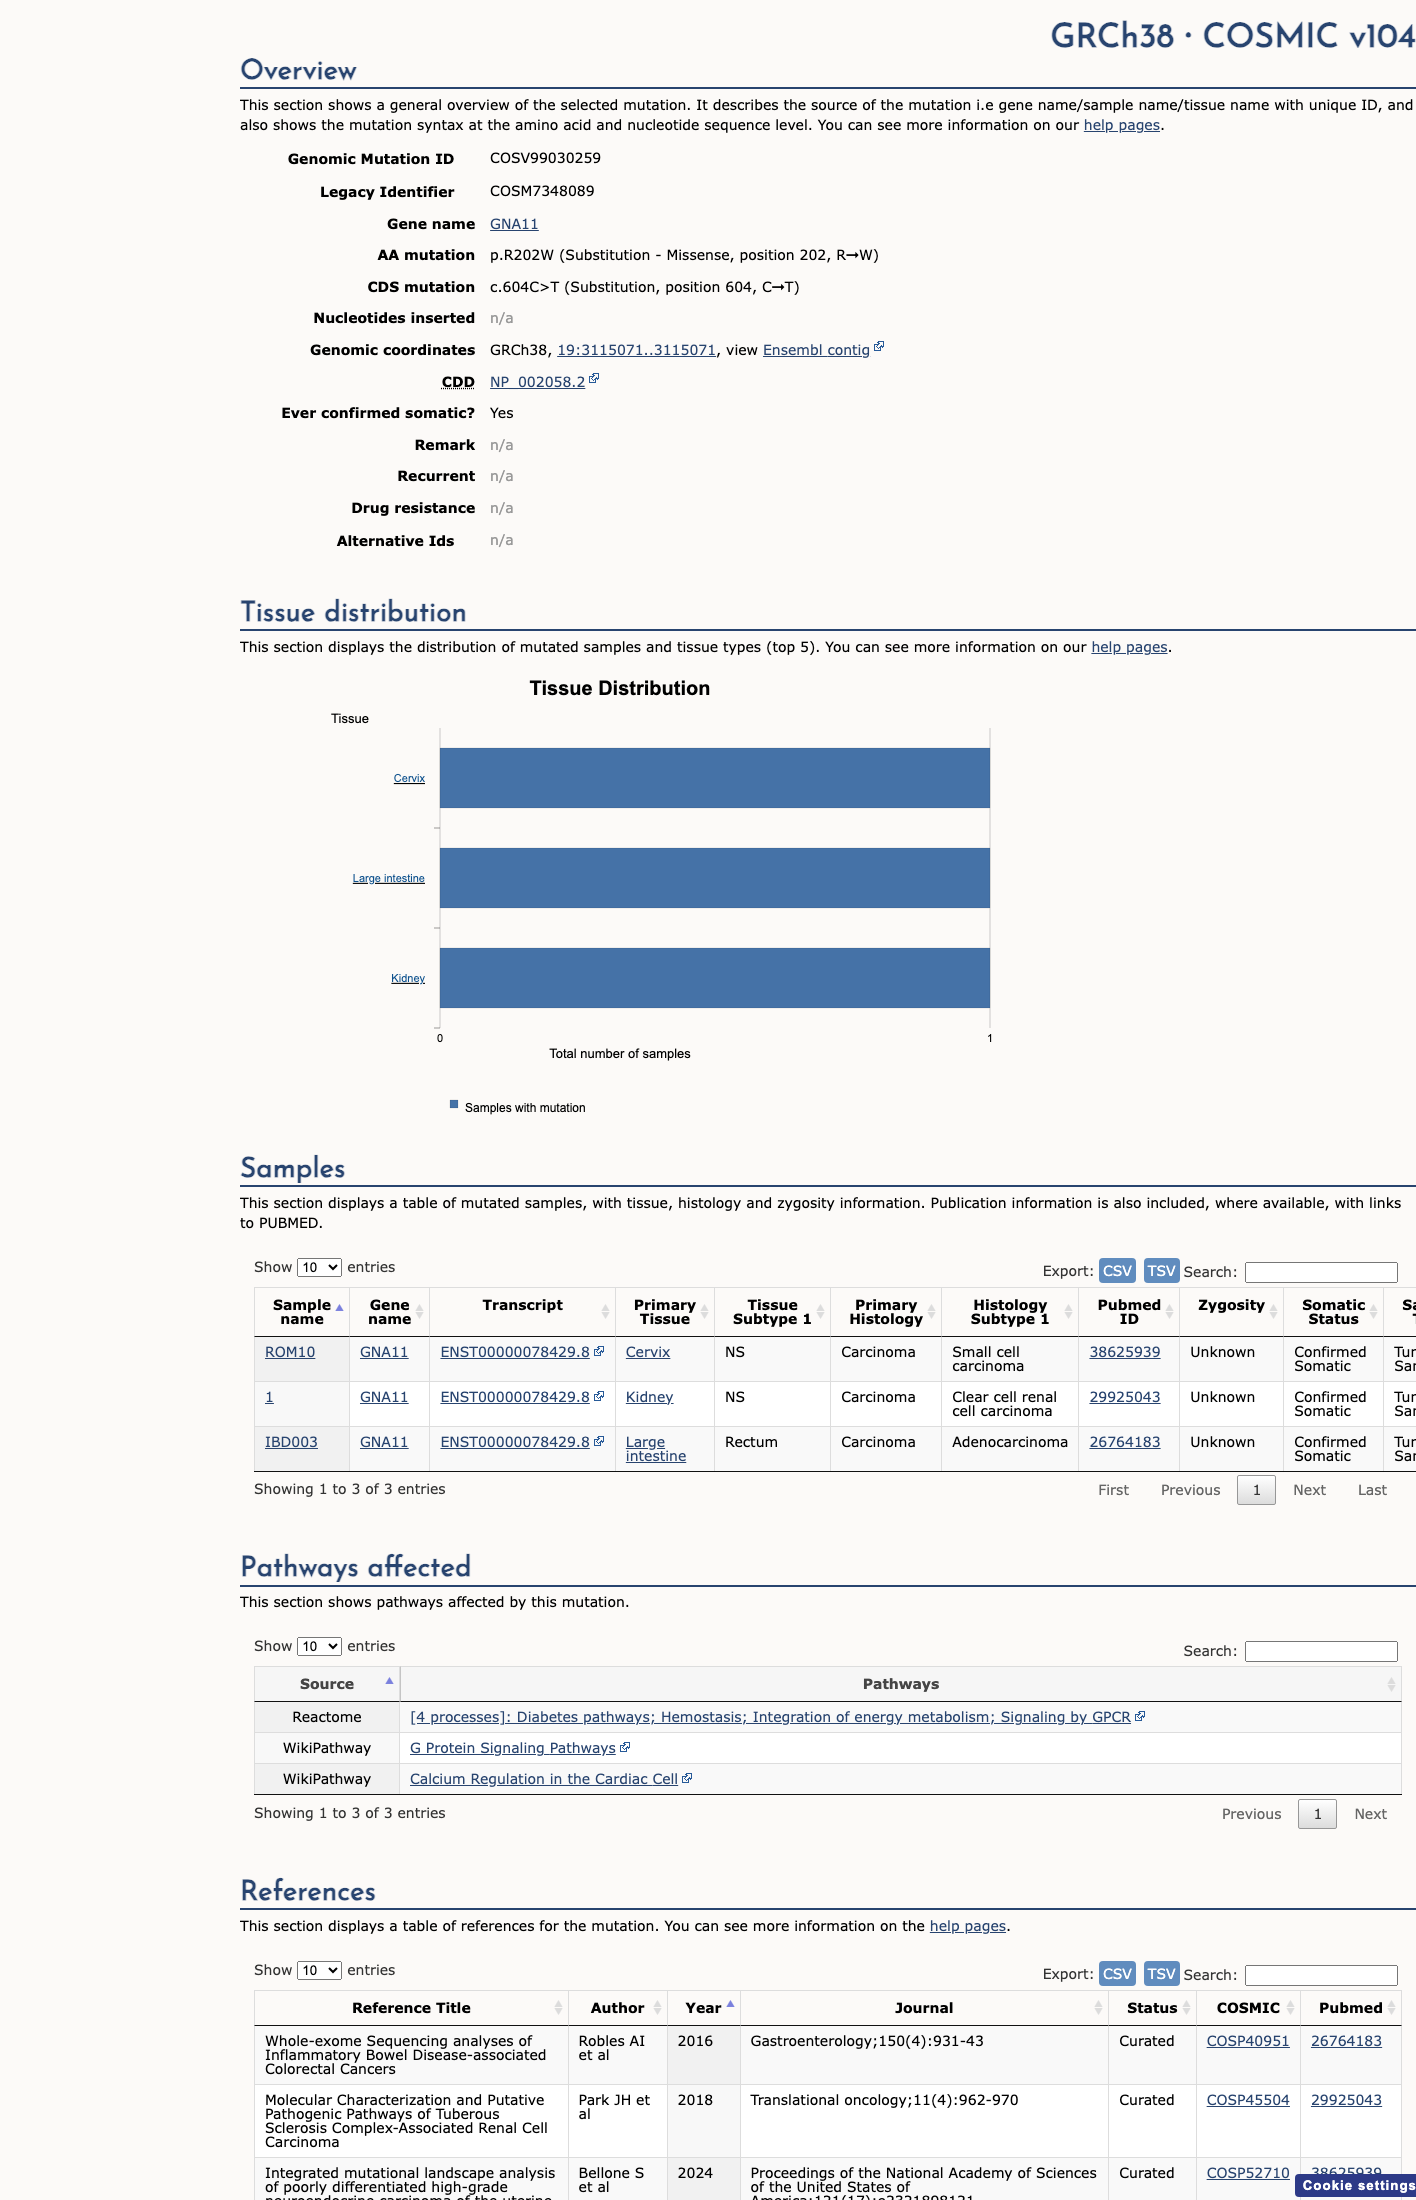Go to First page of Samples table
The width and height of the screenshot is (1416, 2200).
click(1113, 1490)
